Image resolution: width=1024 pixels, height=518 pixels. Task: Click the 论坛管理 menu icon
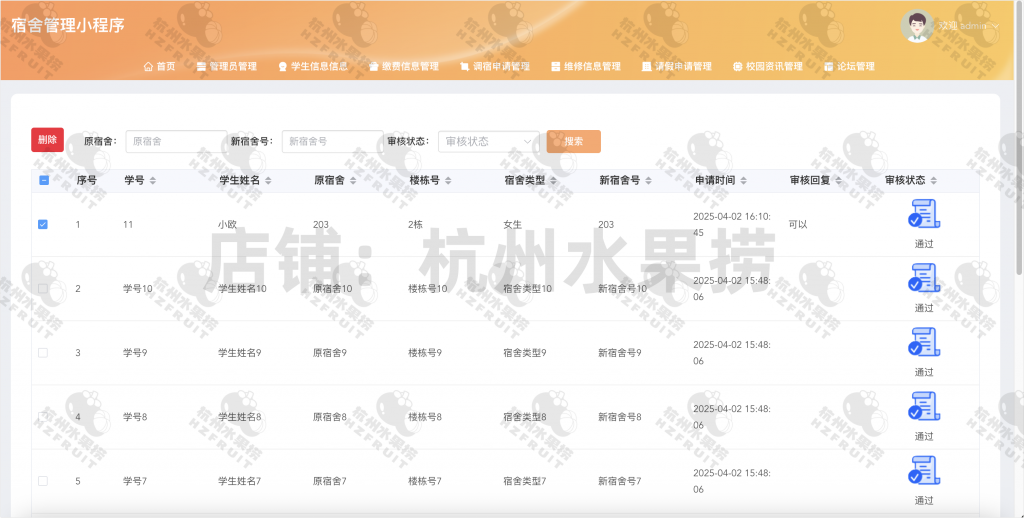pyautogui.click(x=829, y=67)
